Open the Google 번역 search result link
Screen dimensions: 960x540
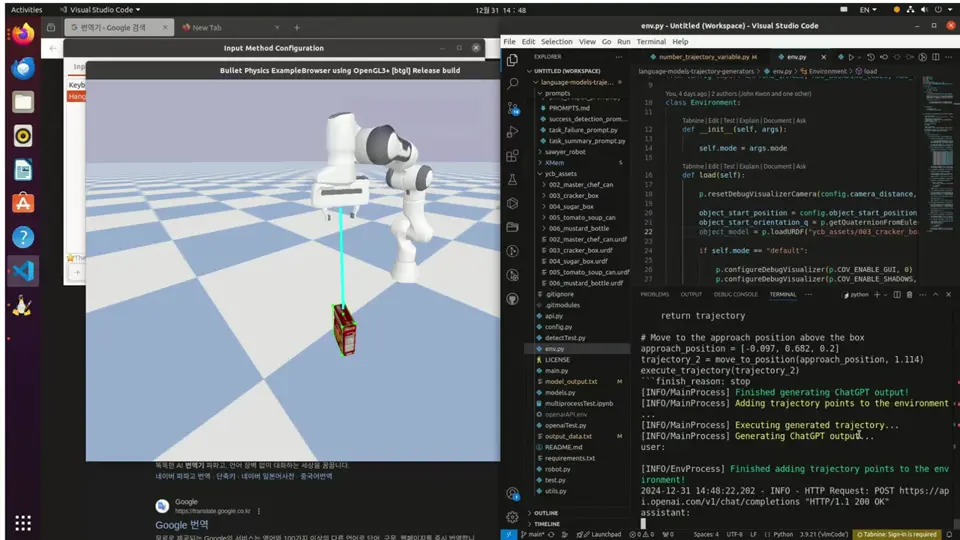pyautogui.click(x=181, y=525)
